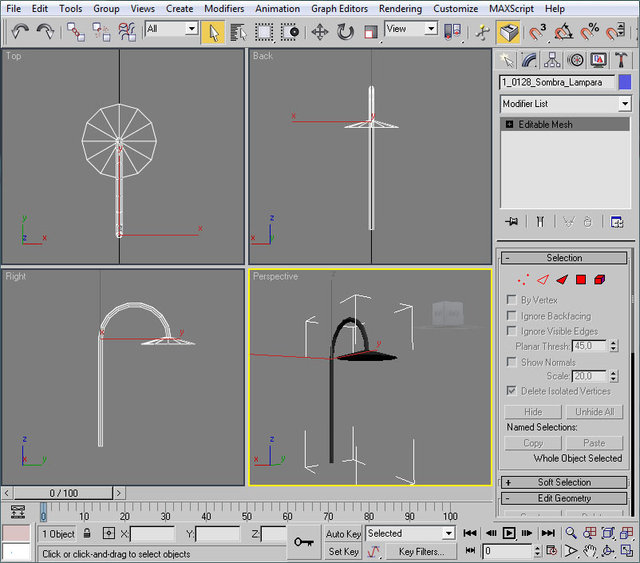The image size is (640, 563).
Task: Expand the Soft Selection rollout
Action: tap(564, 482)
